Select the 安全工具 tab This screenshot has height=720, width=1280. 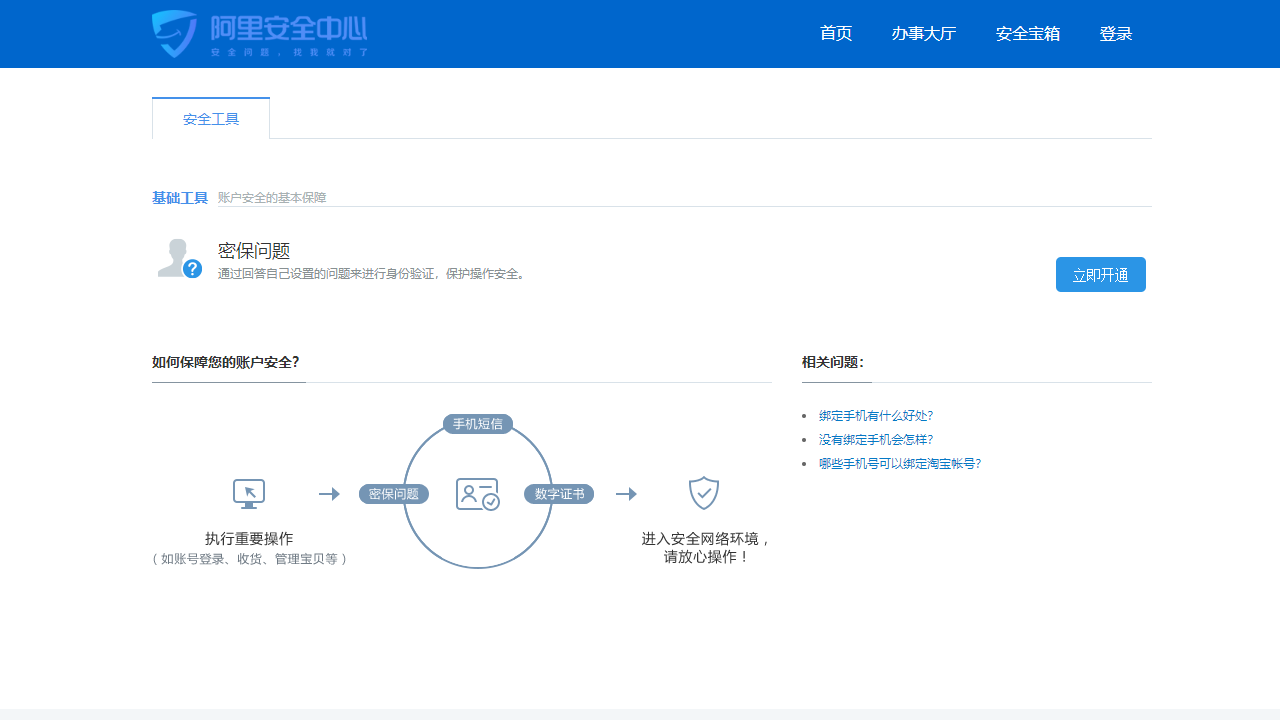[211, 119]
